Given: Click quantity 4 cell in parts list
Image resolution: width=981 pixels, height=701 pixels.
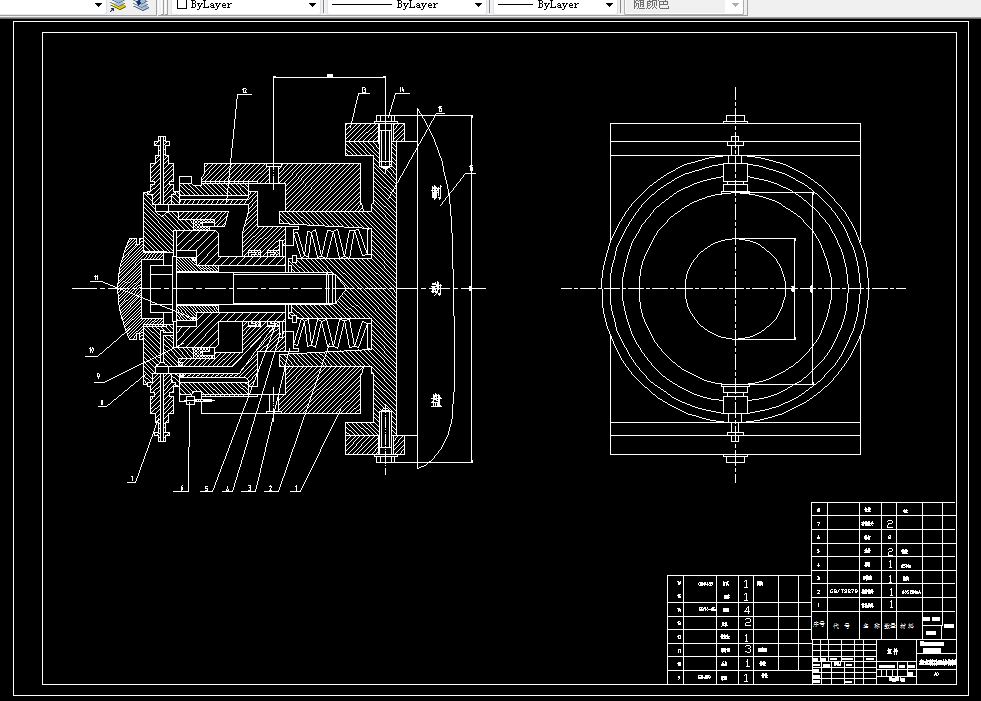Looking at the screenshot, I should pos(746,610).
